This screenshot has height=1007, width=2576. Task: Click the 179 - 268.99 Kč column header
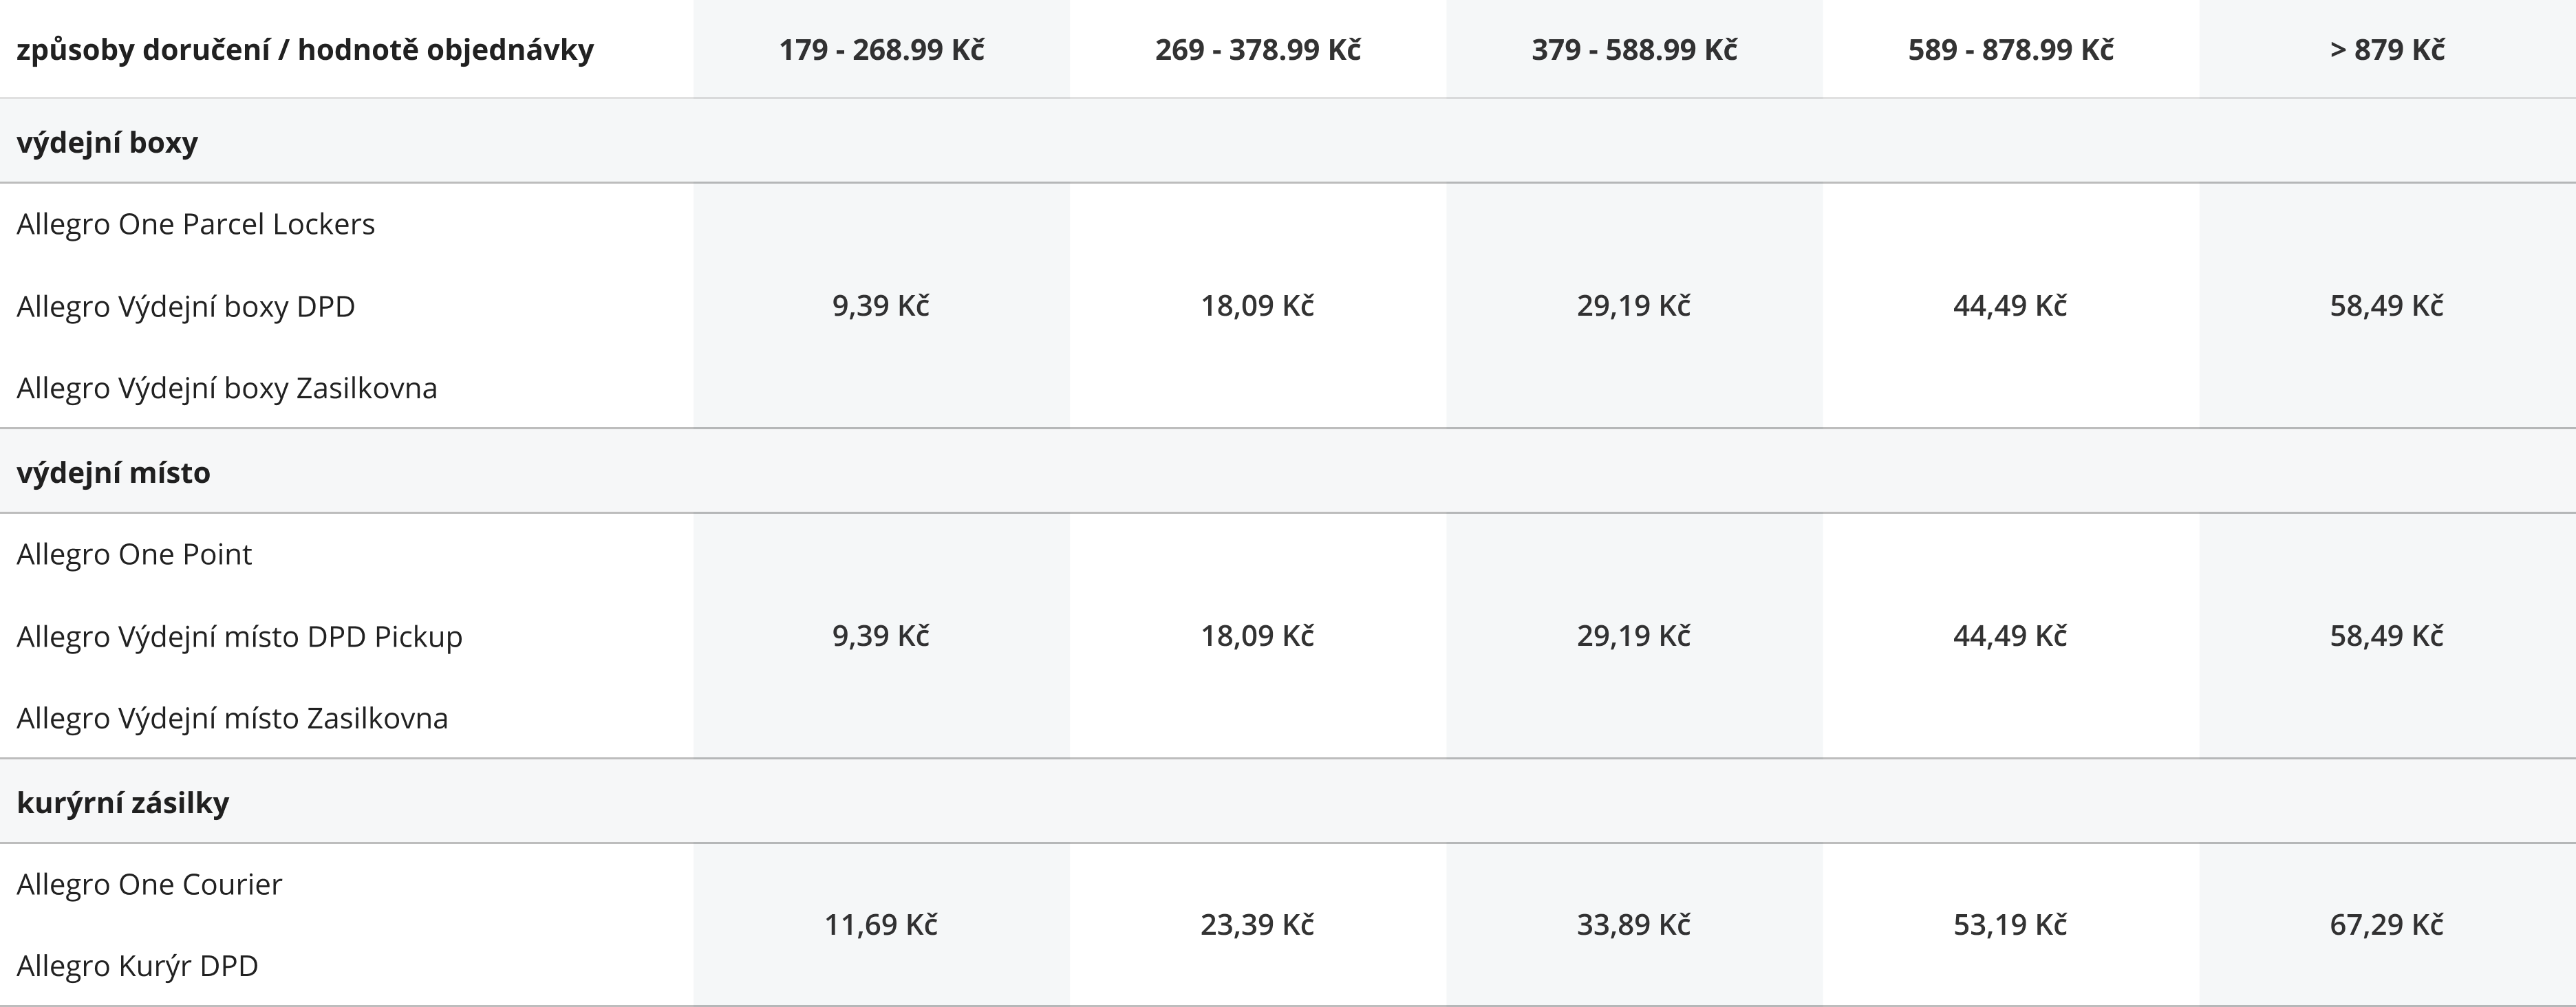[881, 49]
